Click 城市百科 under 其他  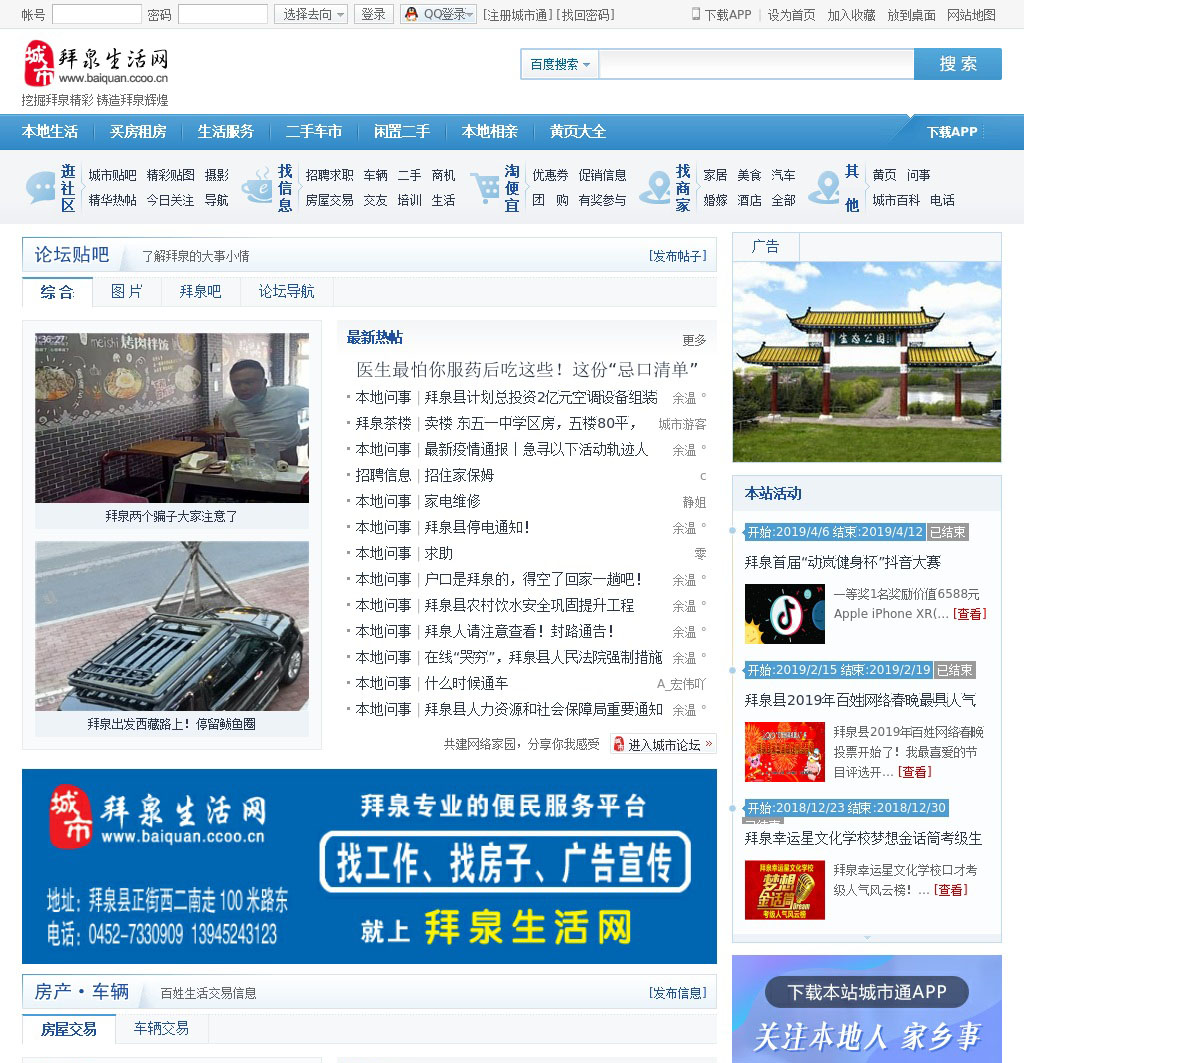coord(896,200)
